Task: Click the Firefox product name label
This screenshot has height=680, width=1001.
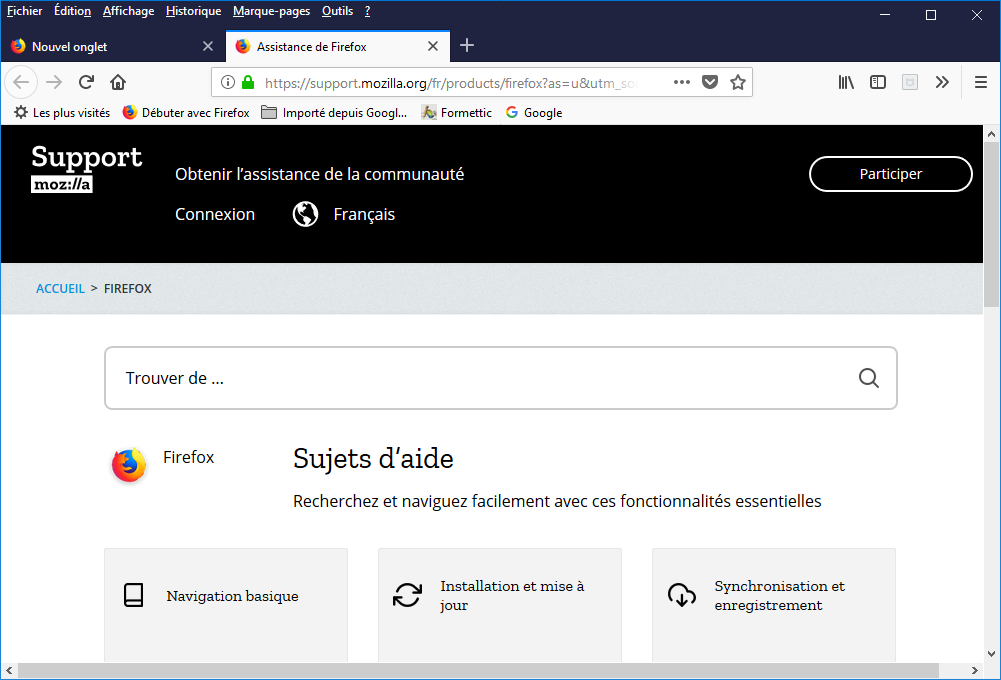Action: 188,457
